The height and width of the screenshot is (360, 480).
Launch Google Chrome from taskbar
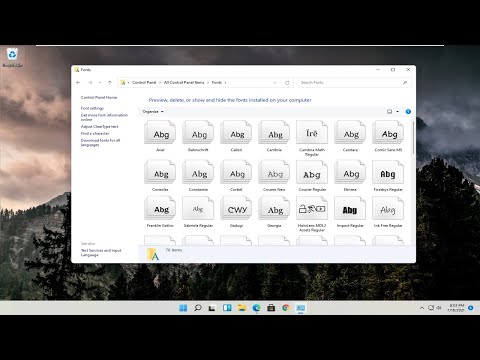pyautogui.click(x=286, y=308)
